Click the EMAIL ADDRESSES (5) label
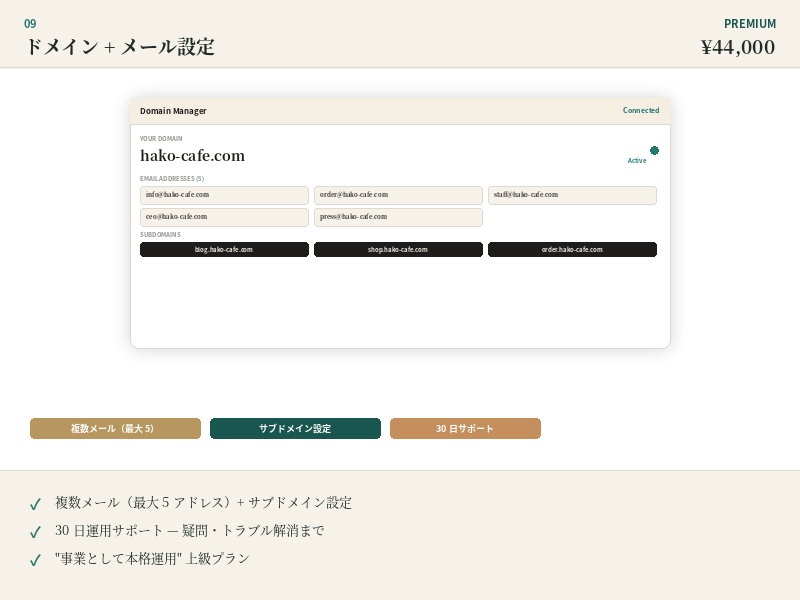This screenshot has width=800, height=600. (172, 179)
